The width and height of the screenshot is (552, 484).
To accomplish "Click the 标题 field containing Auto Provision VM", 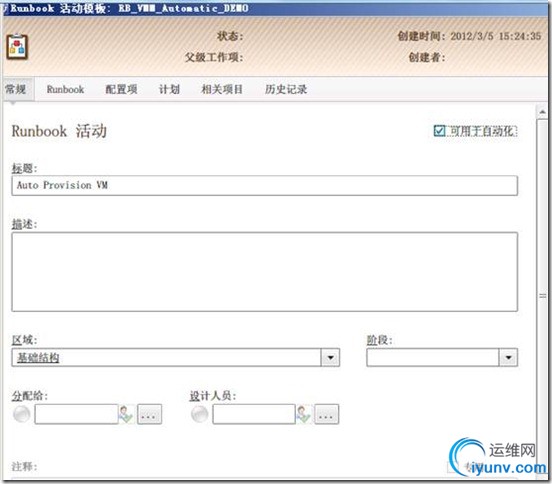I will pyautogui.click(x=264, y=186).
